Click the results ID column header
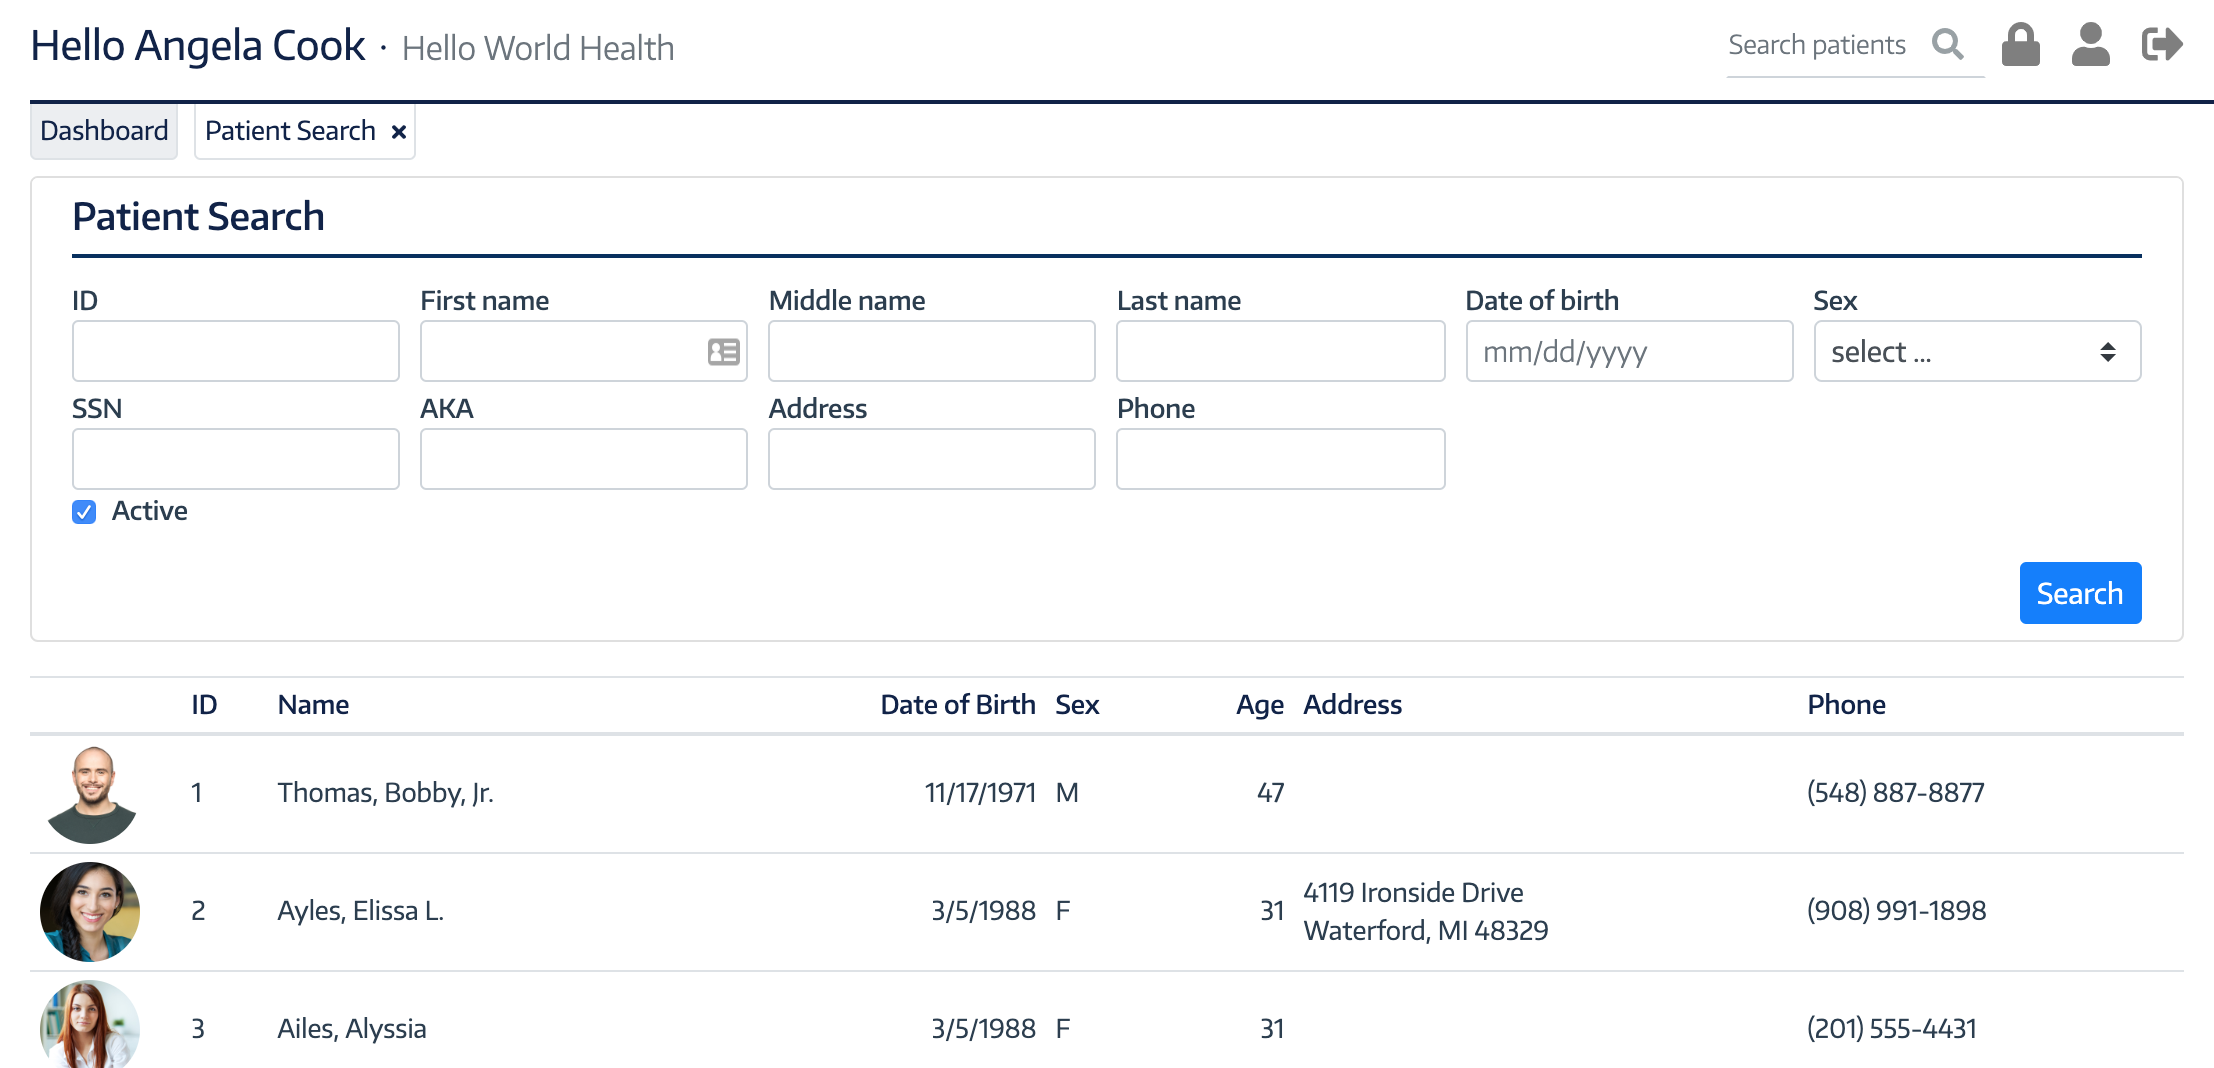This screenshot has width=2214, height=1068. pyautogui.click(x=204, y=705)
